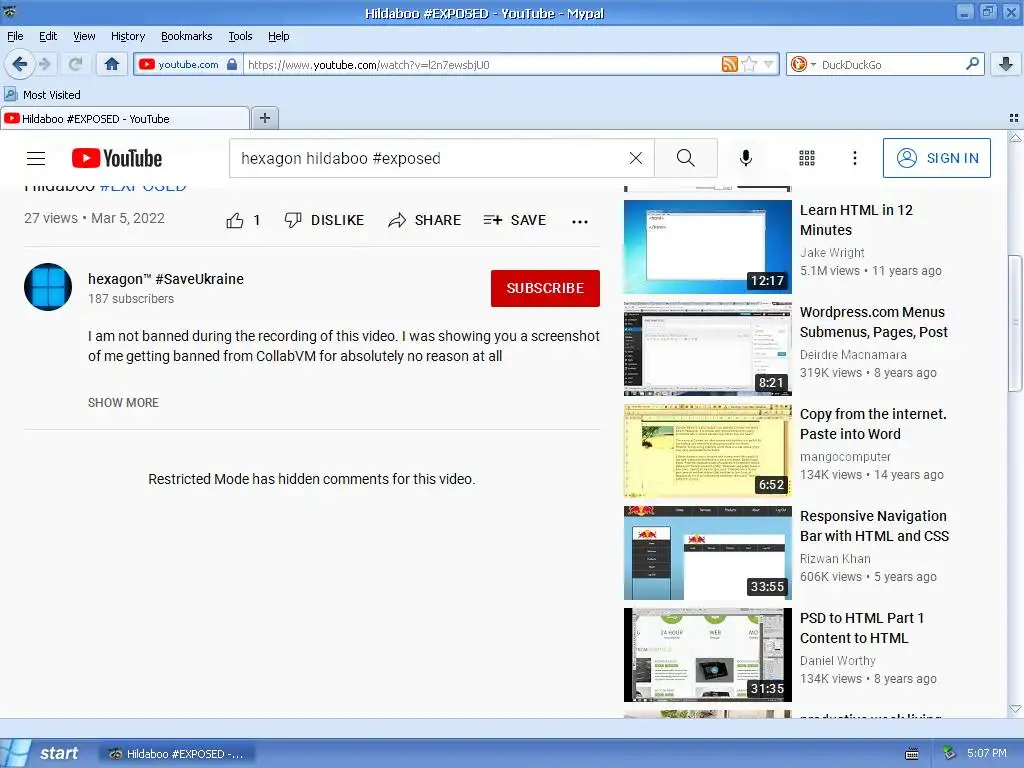Click Wordpress.com Menus Submenus title
The height and width of the screenshot is (768, 1024).
pyautogui.click(x=874, y=322)
